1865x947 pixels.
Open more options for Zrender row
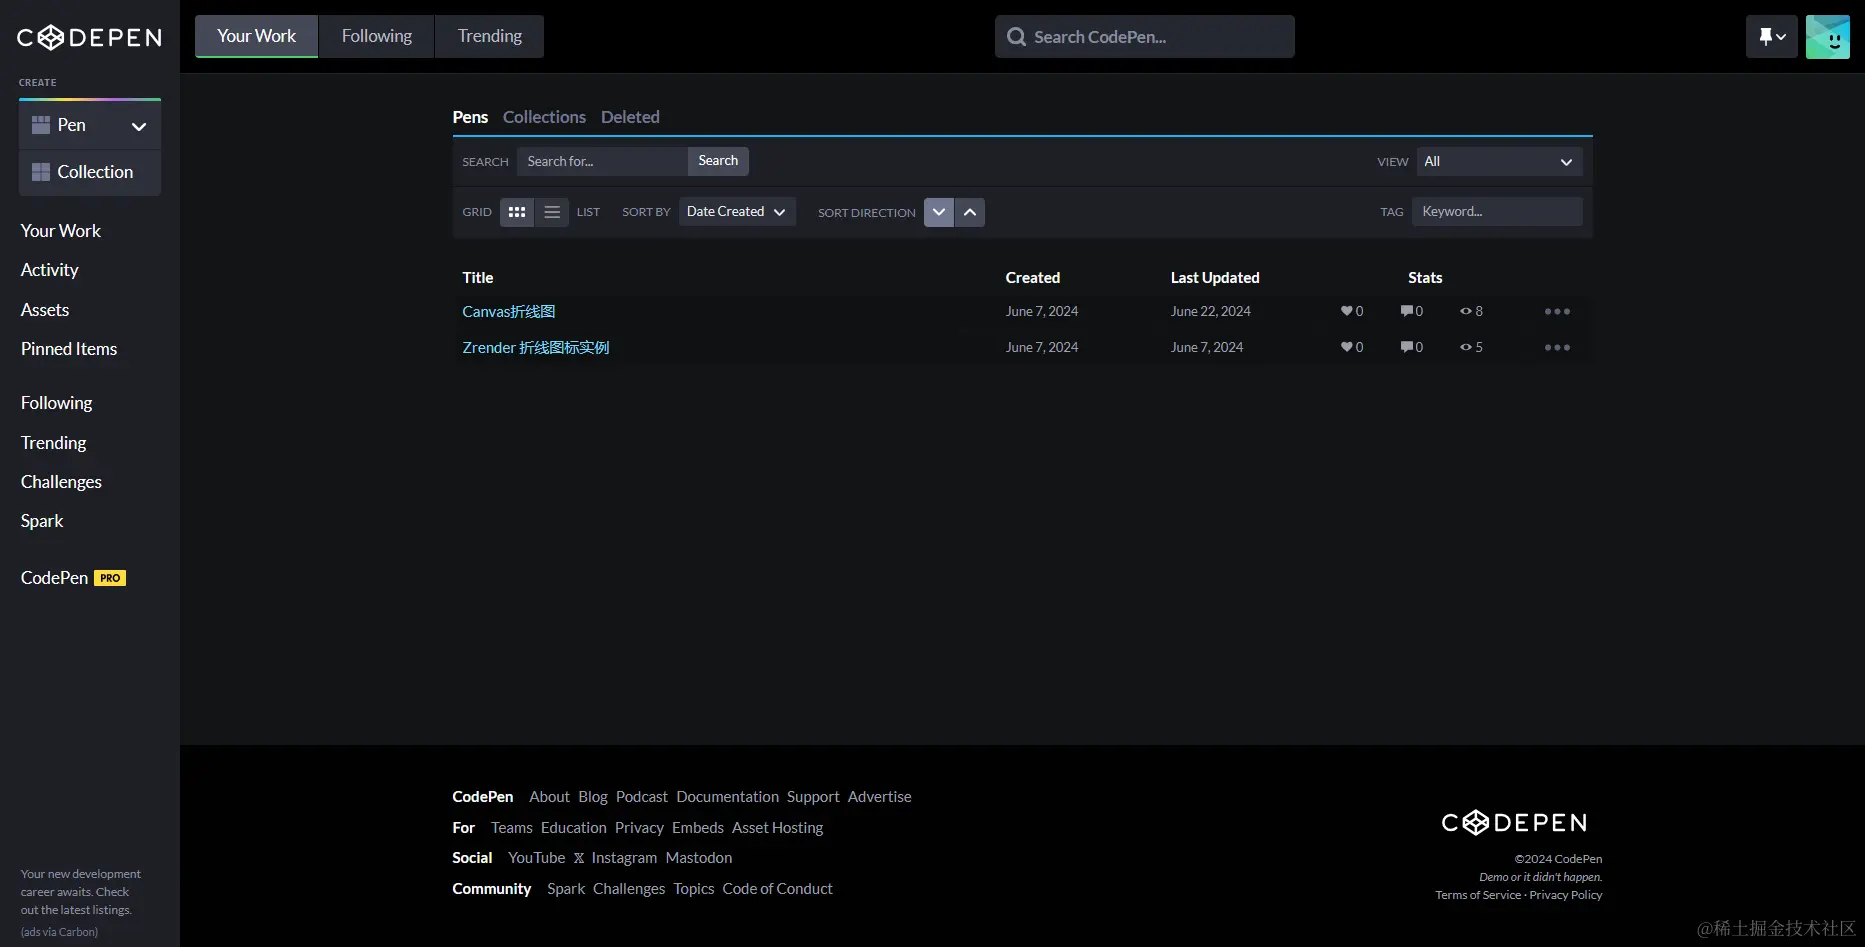(x=1557, y=347)
